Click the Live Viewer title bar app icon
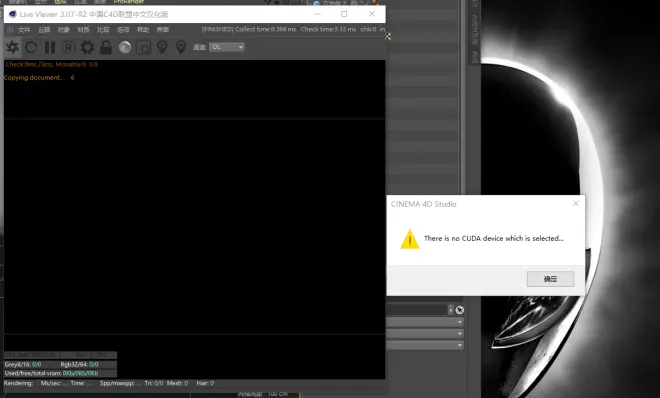Image resolution: width=660 pixels, height=398 pixels. click(12, 14)
